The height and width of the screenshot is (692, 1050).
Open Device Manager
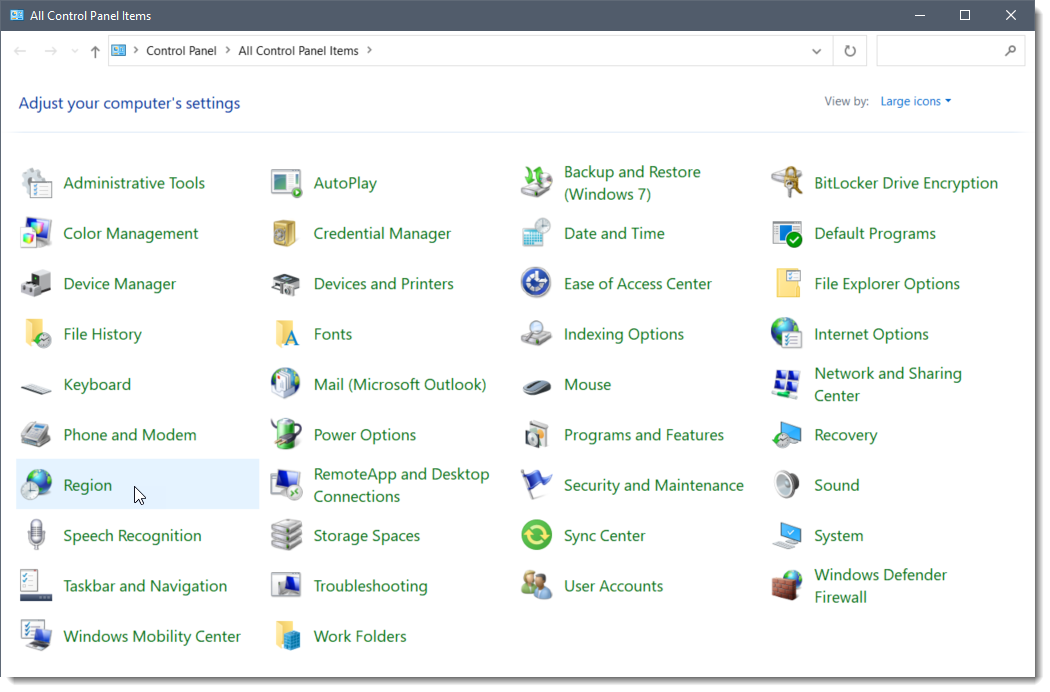pyautogui.click(x=122, y=283)
